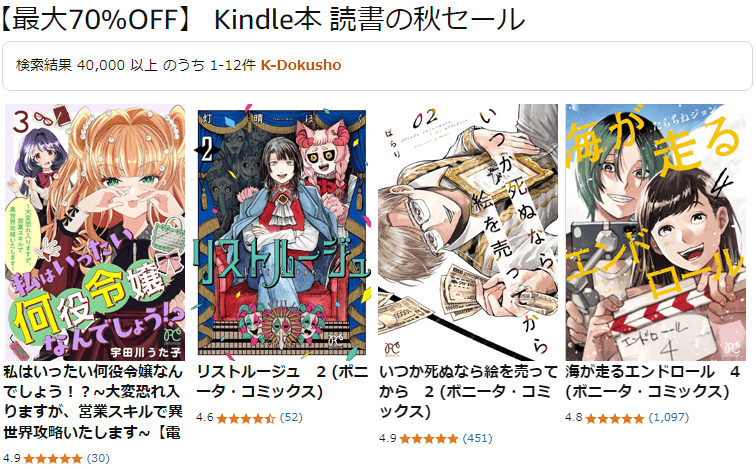Screen dimensions: 756x469
Task: Click the five-star icons for いつか死ぬなら
Action: click(429, 439)
